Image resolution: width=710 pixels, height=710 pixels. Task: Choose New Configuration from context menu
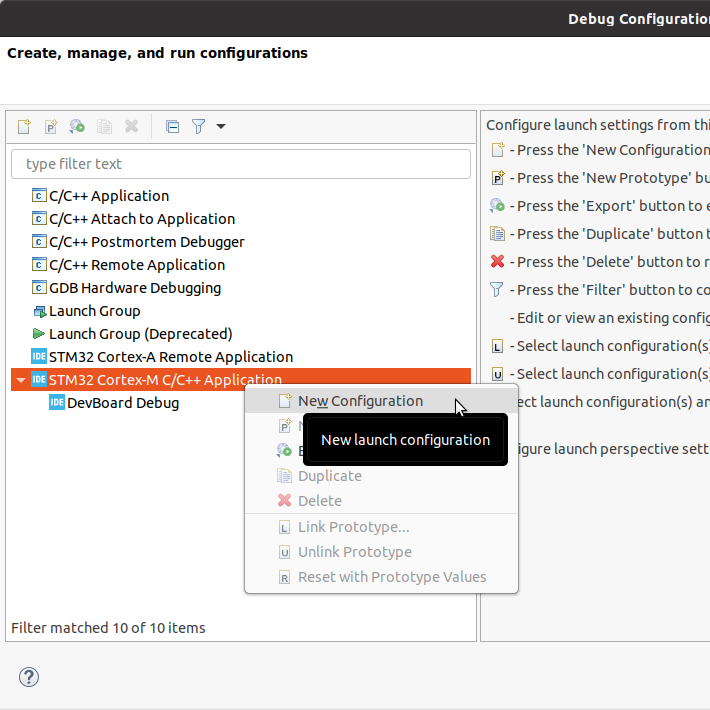tap(381, 401)
